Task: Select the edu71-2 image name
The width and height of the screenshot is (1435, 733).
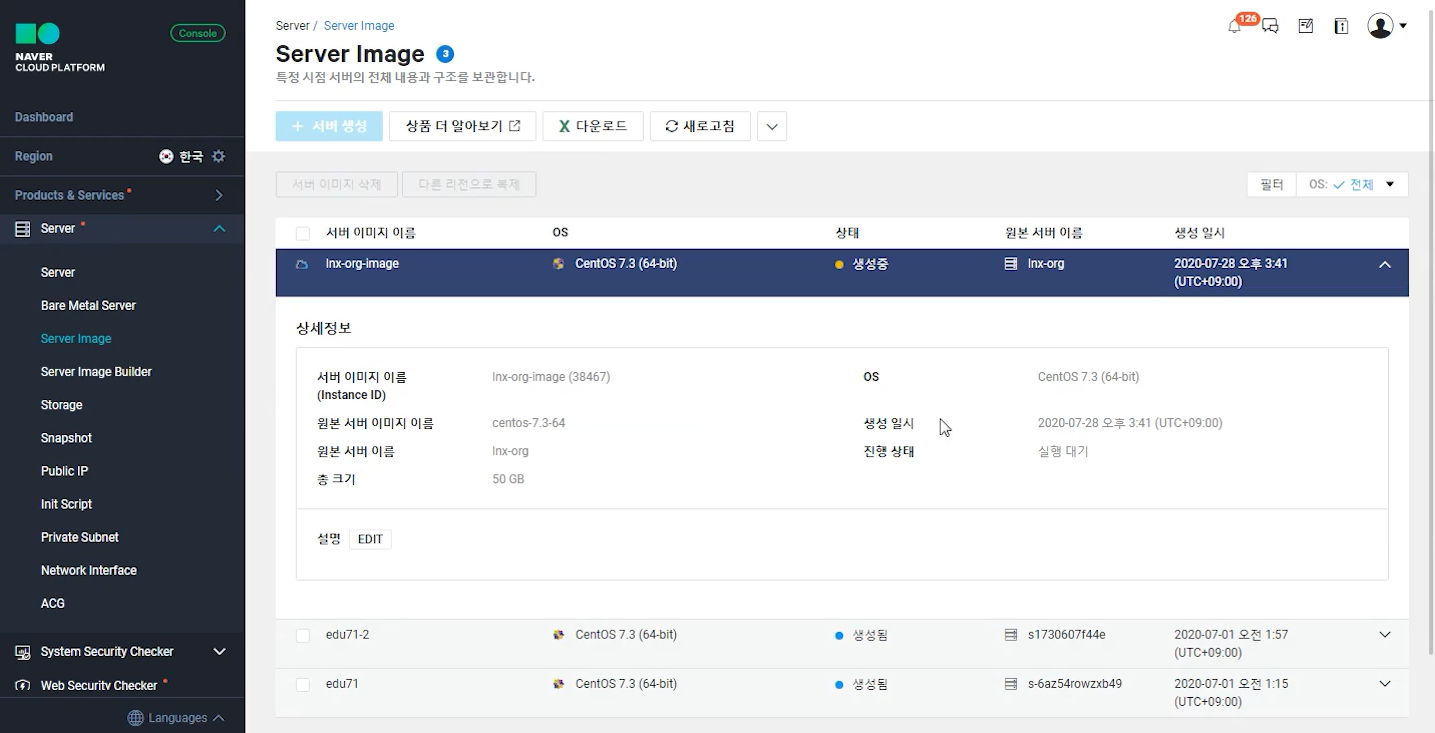Action: [348, 635]
